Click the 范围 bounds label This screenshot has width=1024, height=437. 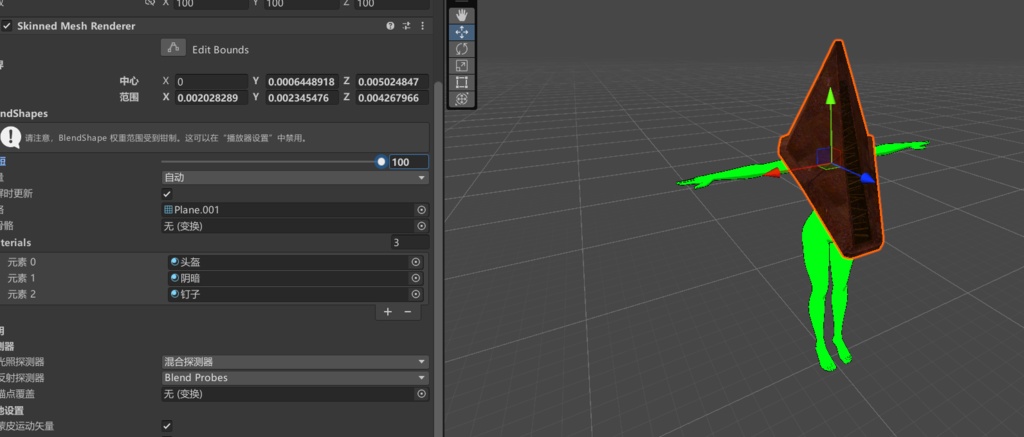click(129, 97)
